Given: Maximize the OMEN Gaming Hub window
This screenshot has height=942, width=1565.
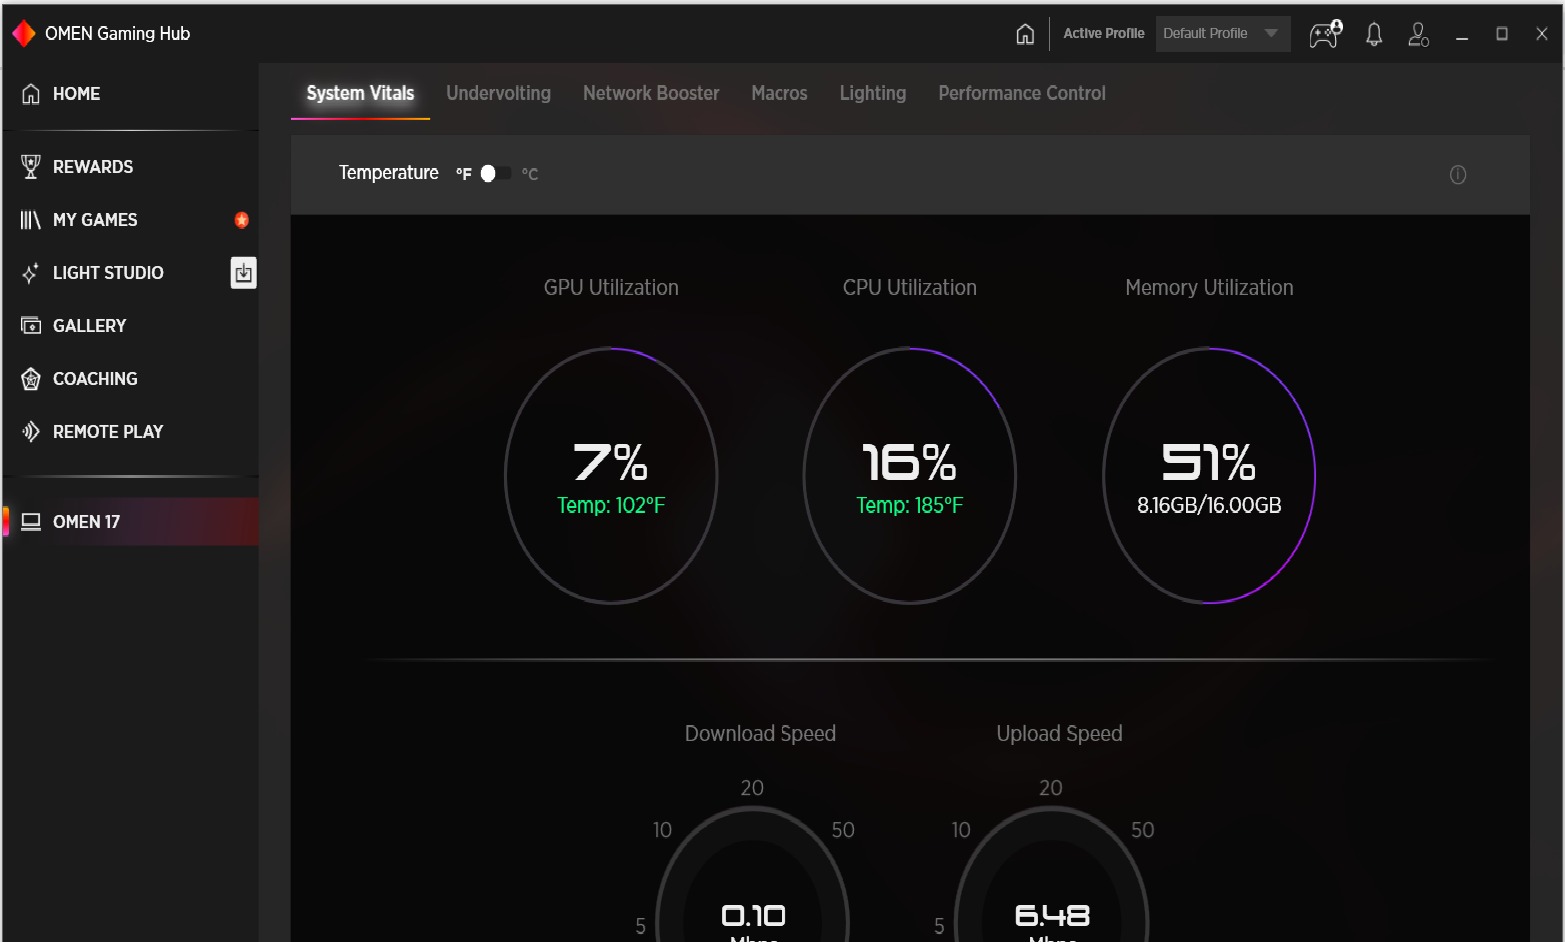Looking at the screenshot, I should (x=1502, y=34).
